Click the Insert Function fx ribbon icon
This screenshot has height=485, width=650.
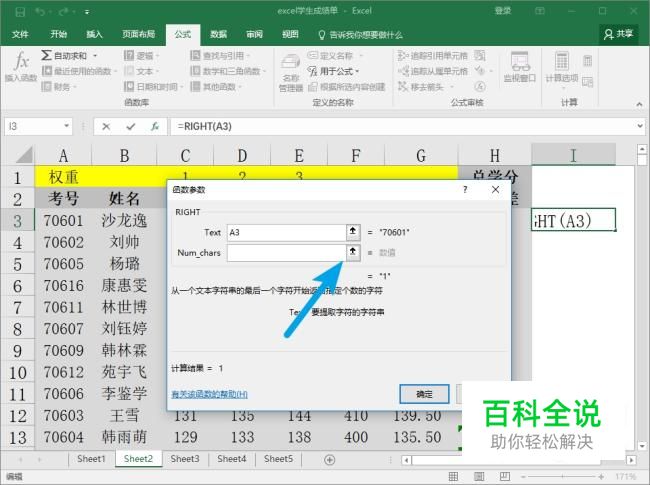click(21, 66)
